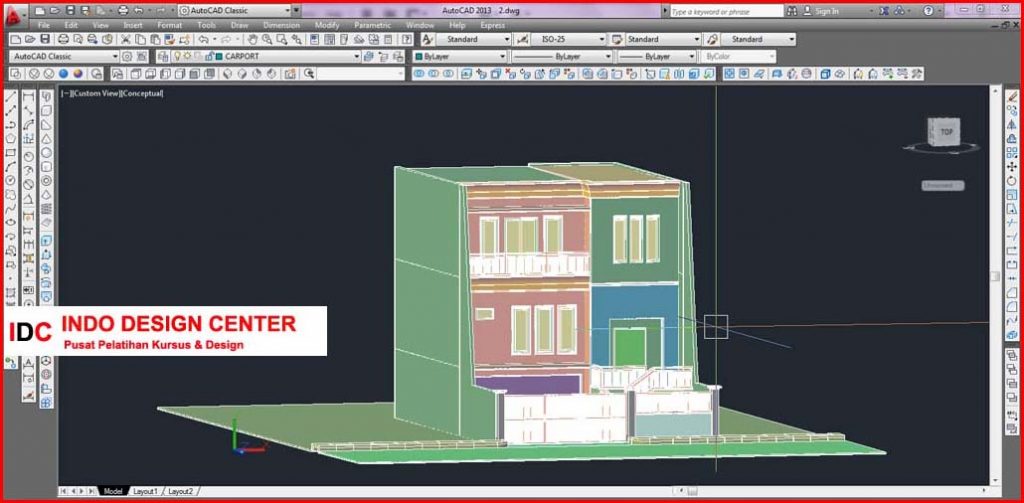Click the Rotate tool in Modify toolbar
The height and width of the screenshot is (503, 1024).
[x=1012, y=180]
